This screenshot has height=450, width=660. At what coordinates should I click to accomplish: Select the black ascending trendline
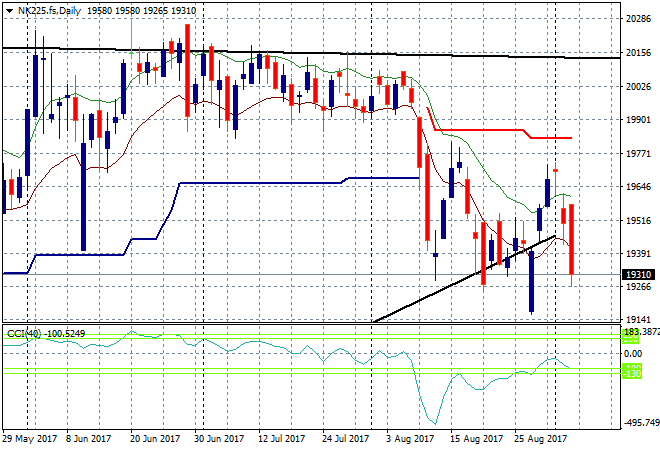click(x=463, y=280)
